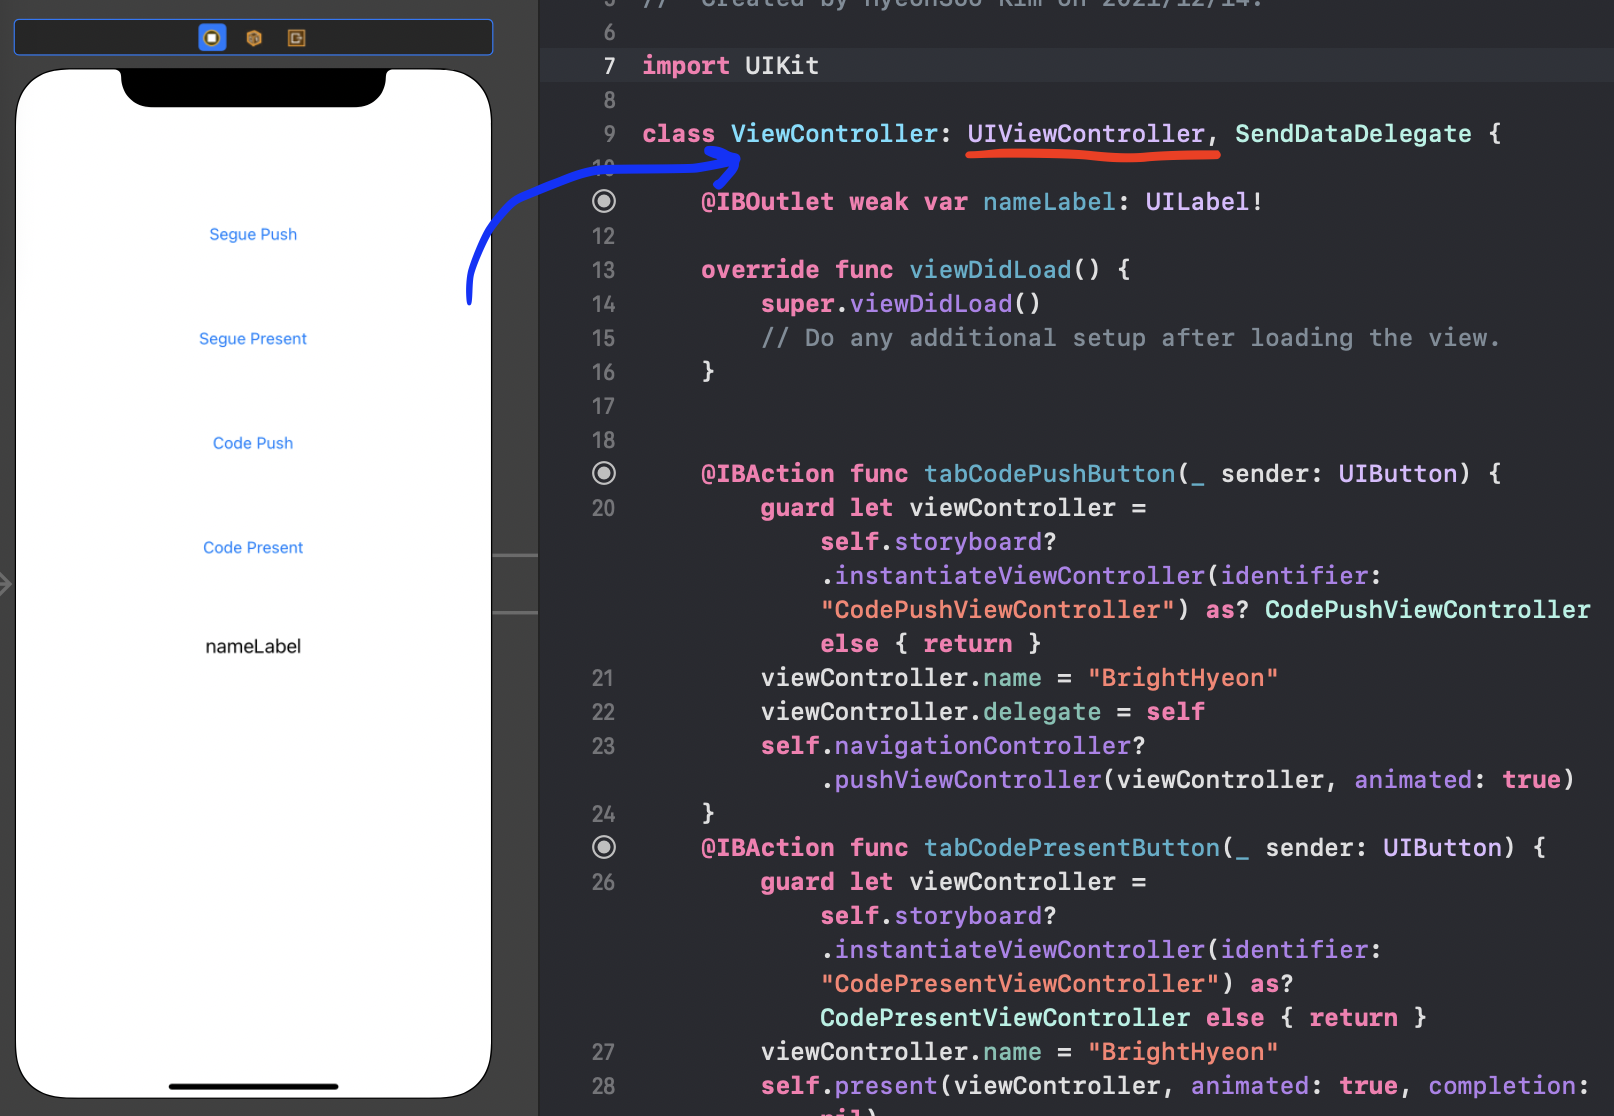This screenshot has width=1614, height=1116.
Task: Click SendDataDelegate in class declaration
Action: 1352,133
